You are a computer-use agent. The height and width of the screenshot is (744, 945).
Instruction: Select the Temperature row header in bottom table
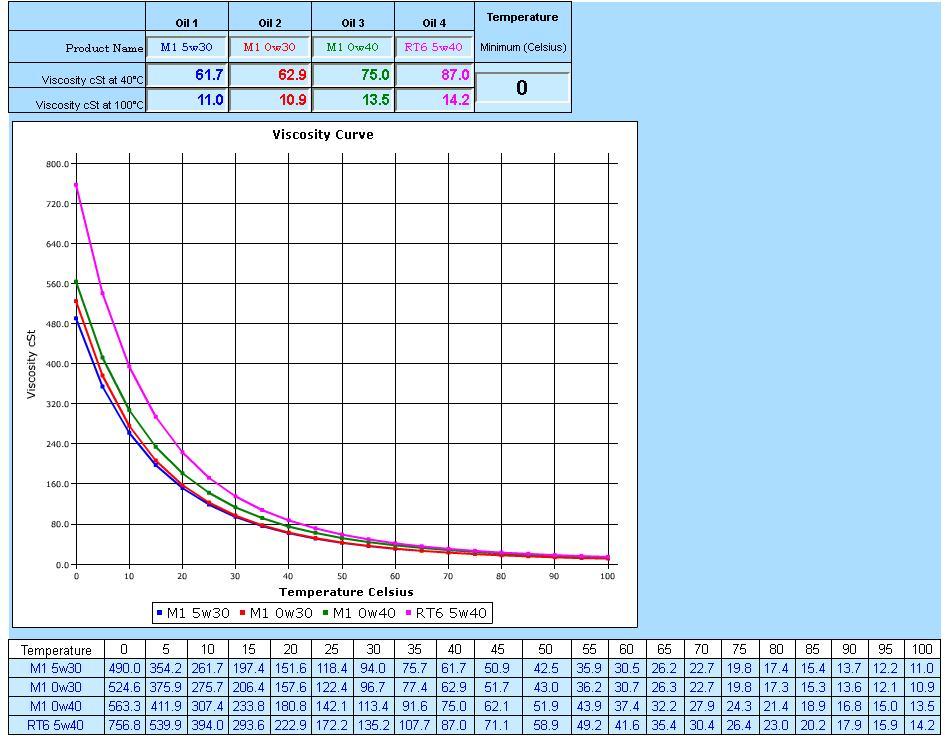click(x=58, y=650)
